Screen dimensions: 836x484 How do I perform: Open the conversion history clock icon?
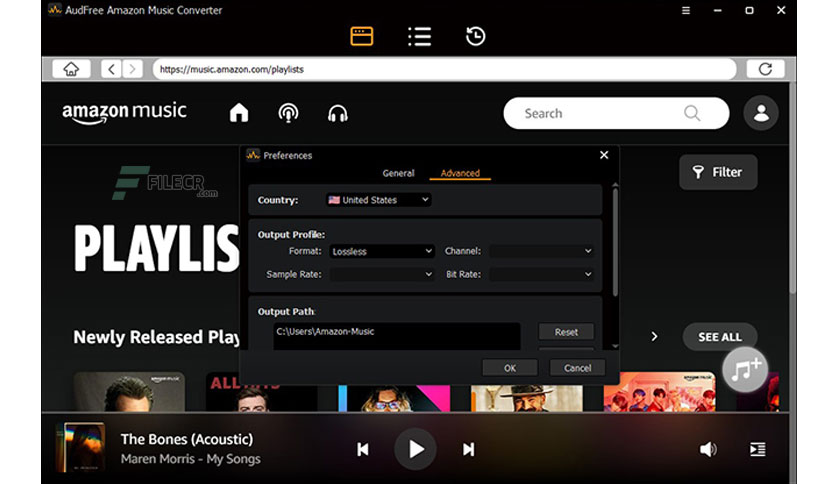[x=475, y=36]
